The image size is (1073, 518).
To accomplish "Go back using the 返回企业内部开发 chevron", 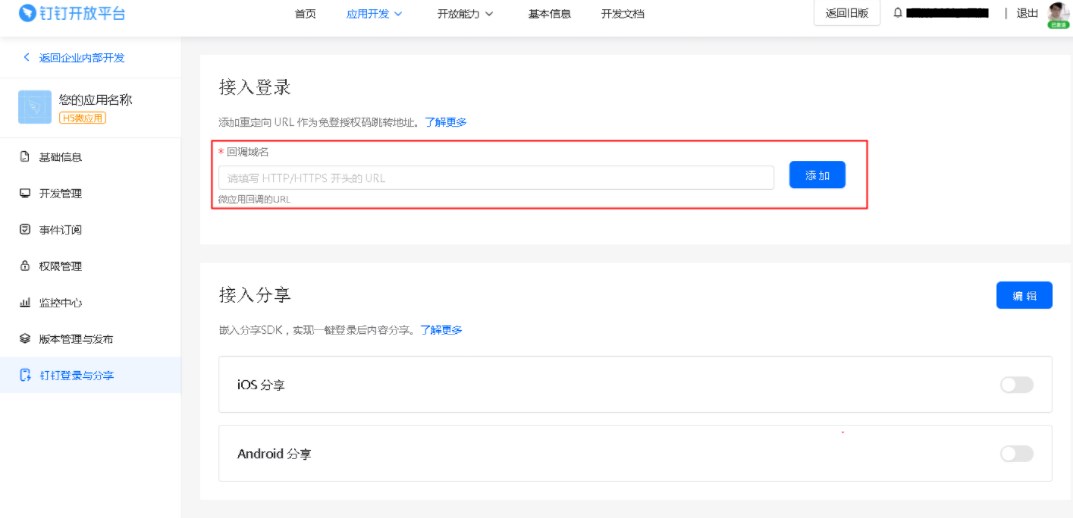I will click(x=27, y=58).
